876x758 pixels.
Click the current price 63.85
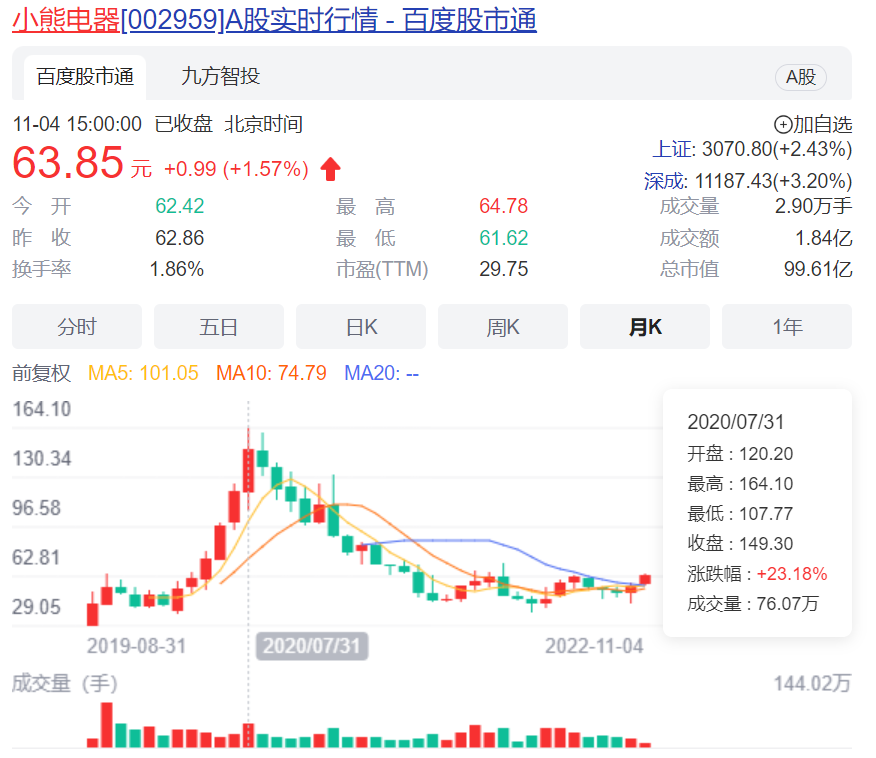[68, 163]
